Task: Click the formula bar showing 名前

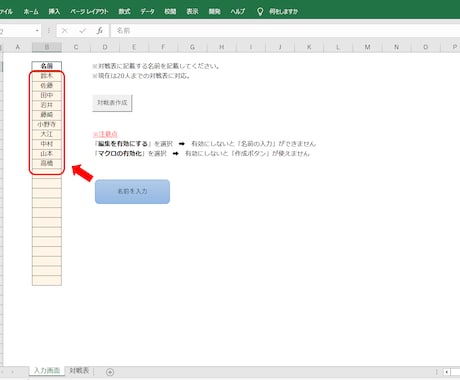Action: click(285, 31)
